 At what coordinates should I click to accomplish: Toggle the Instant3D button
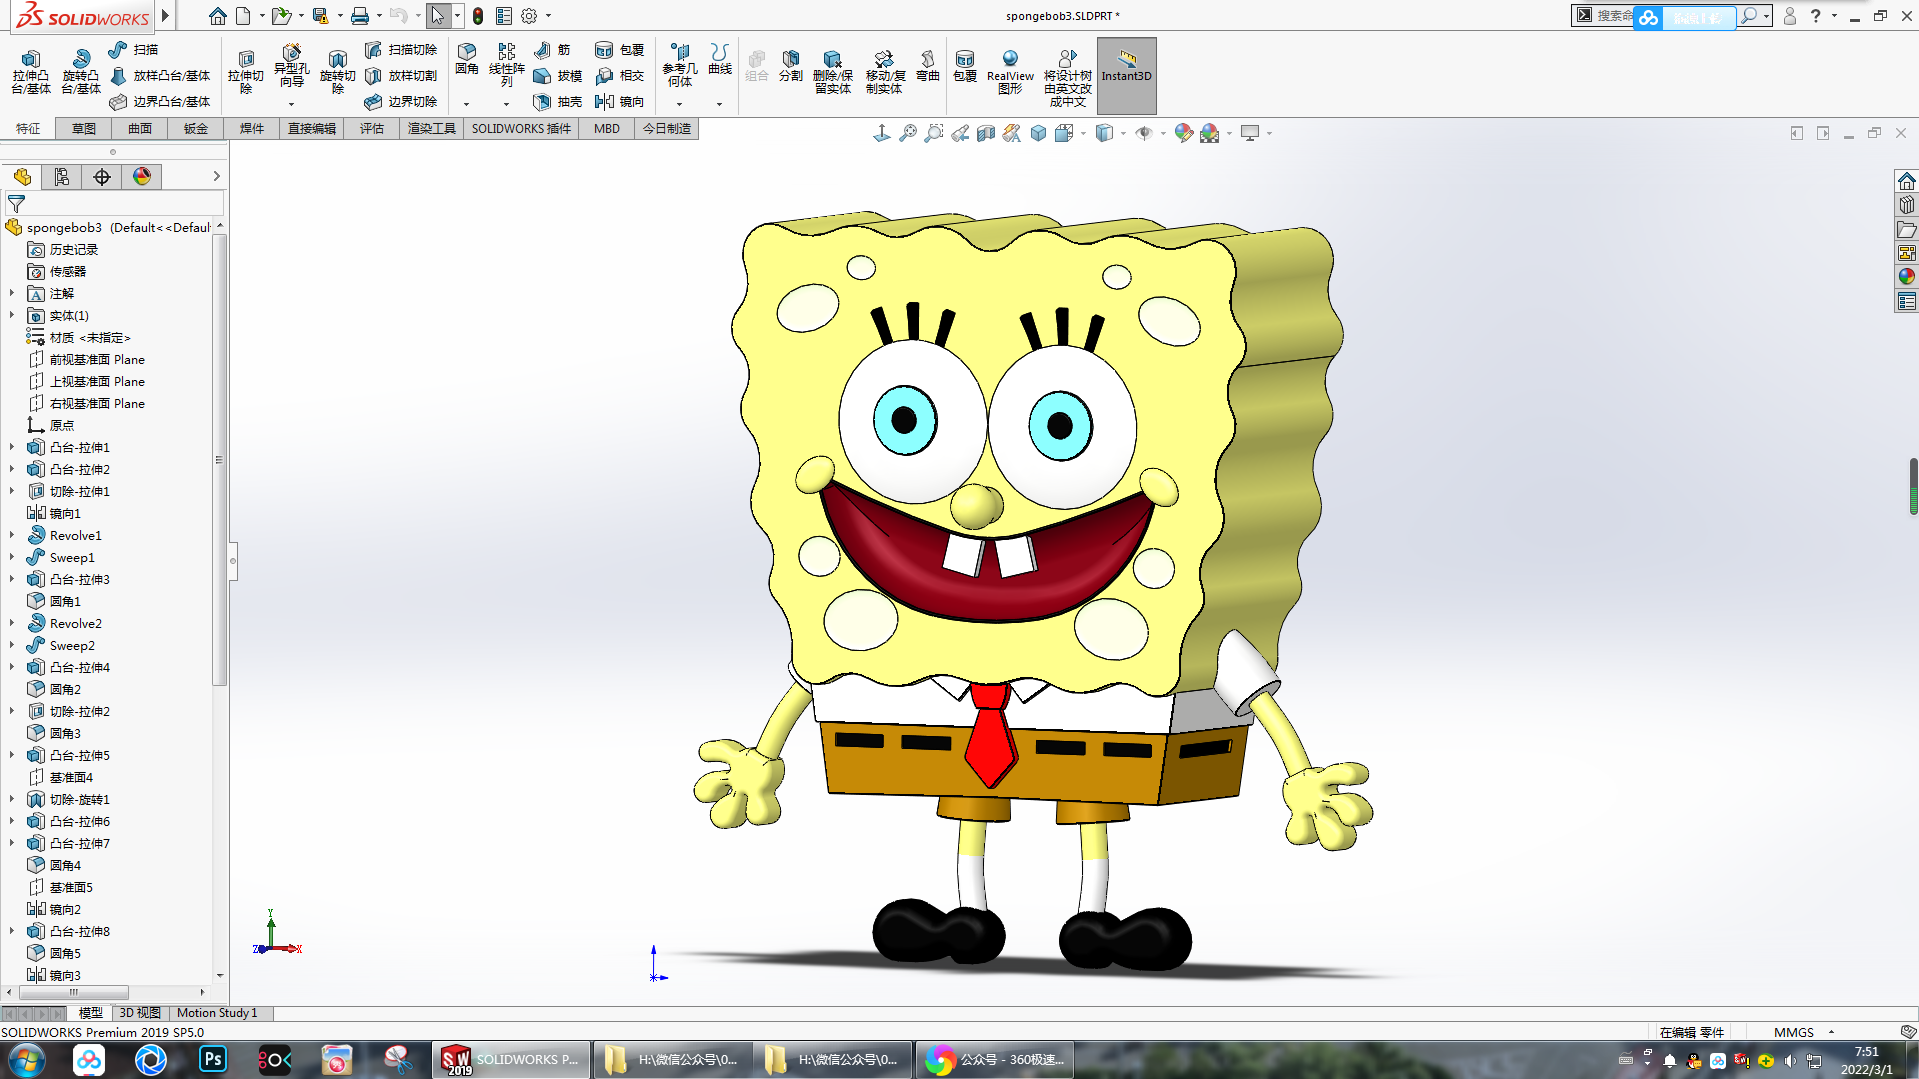[x=1127, y=75]
